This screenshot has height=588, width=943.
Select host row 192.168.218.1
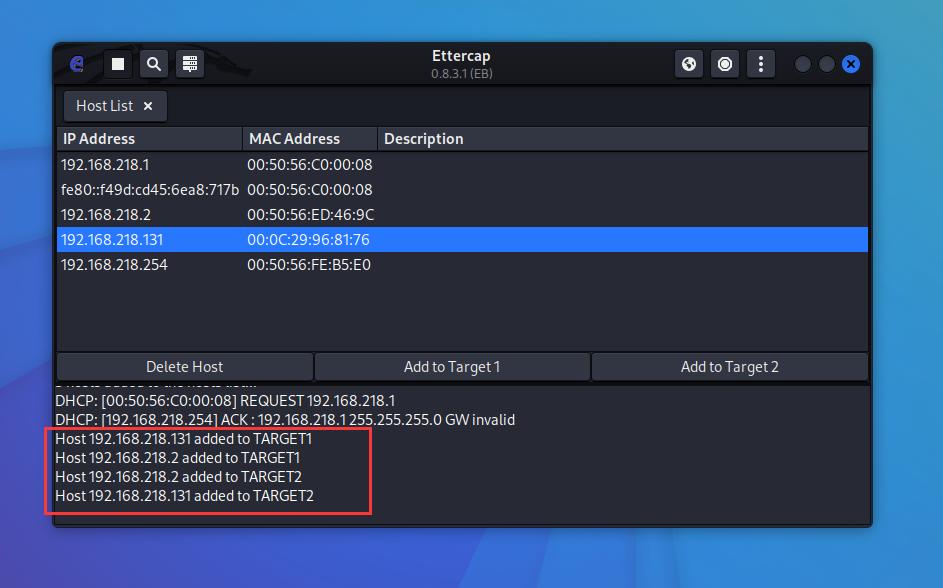[462, 165]
